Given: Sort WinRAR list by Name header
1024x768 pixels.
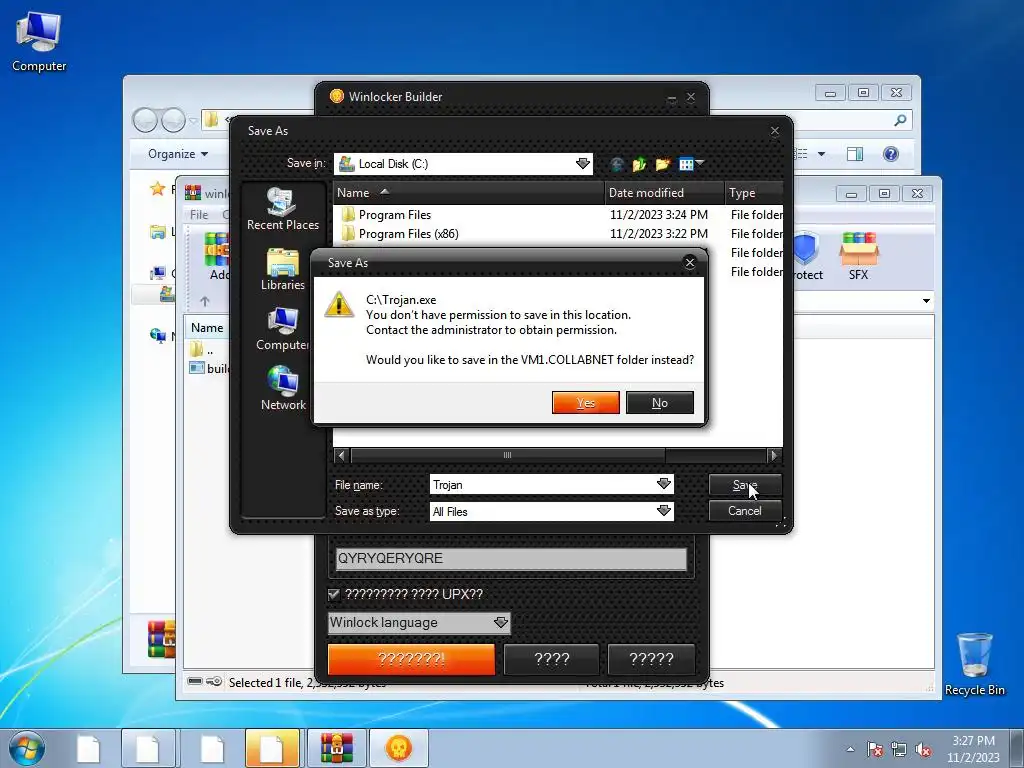Looking at the screenshot, I should point(207,328).
